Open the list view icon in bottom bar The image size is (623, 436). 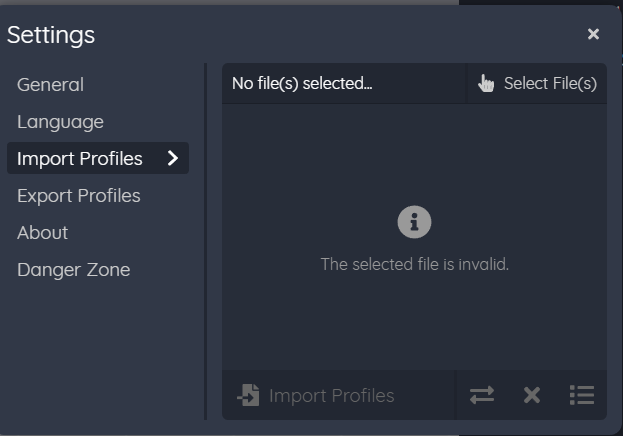582,395
